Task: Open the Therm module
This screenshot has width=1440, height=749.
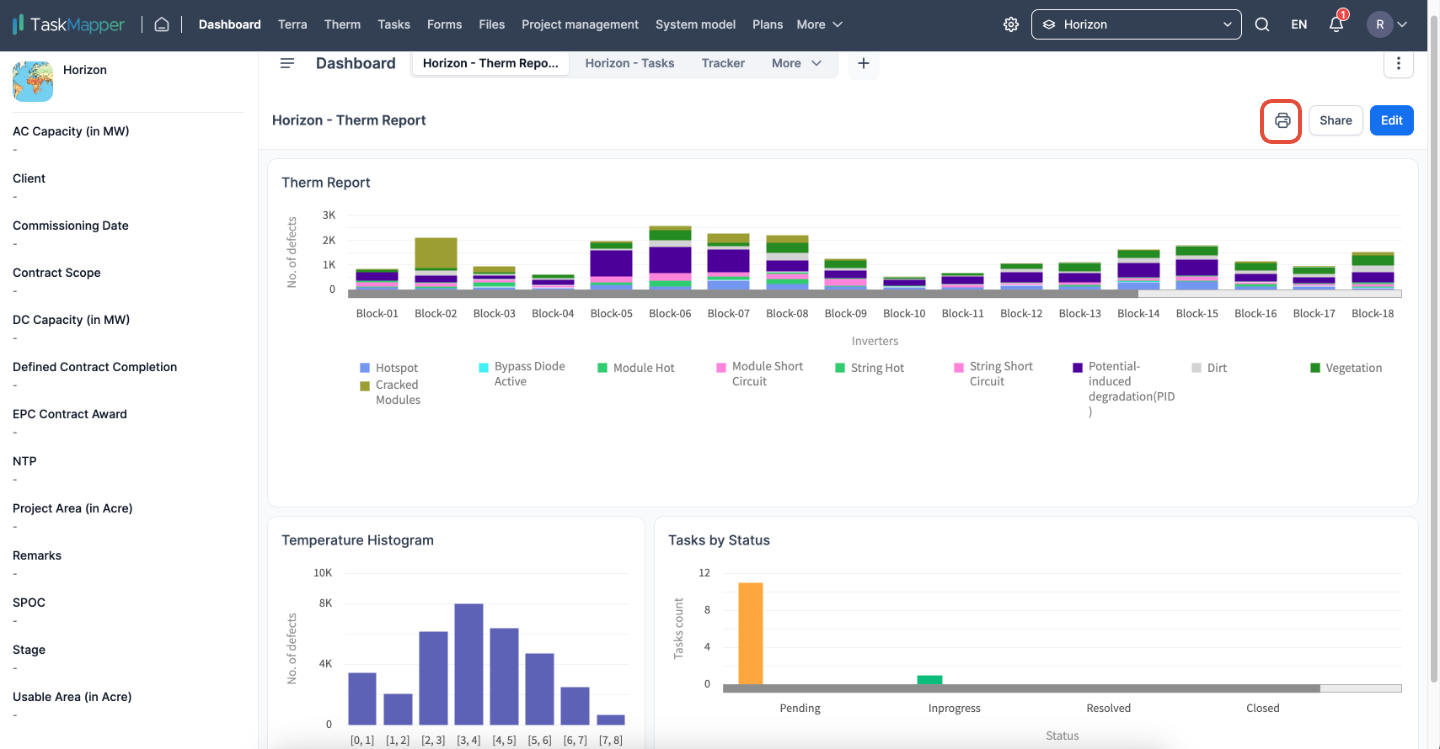Action: [x=343, y=24]
